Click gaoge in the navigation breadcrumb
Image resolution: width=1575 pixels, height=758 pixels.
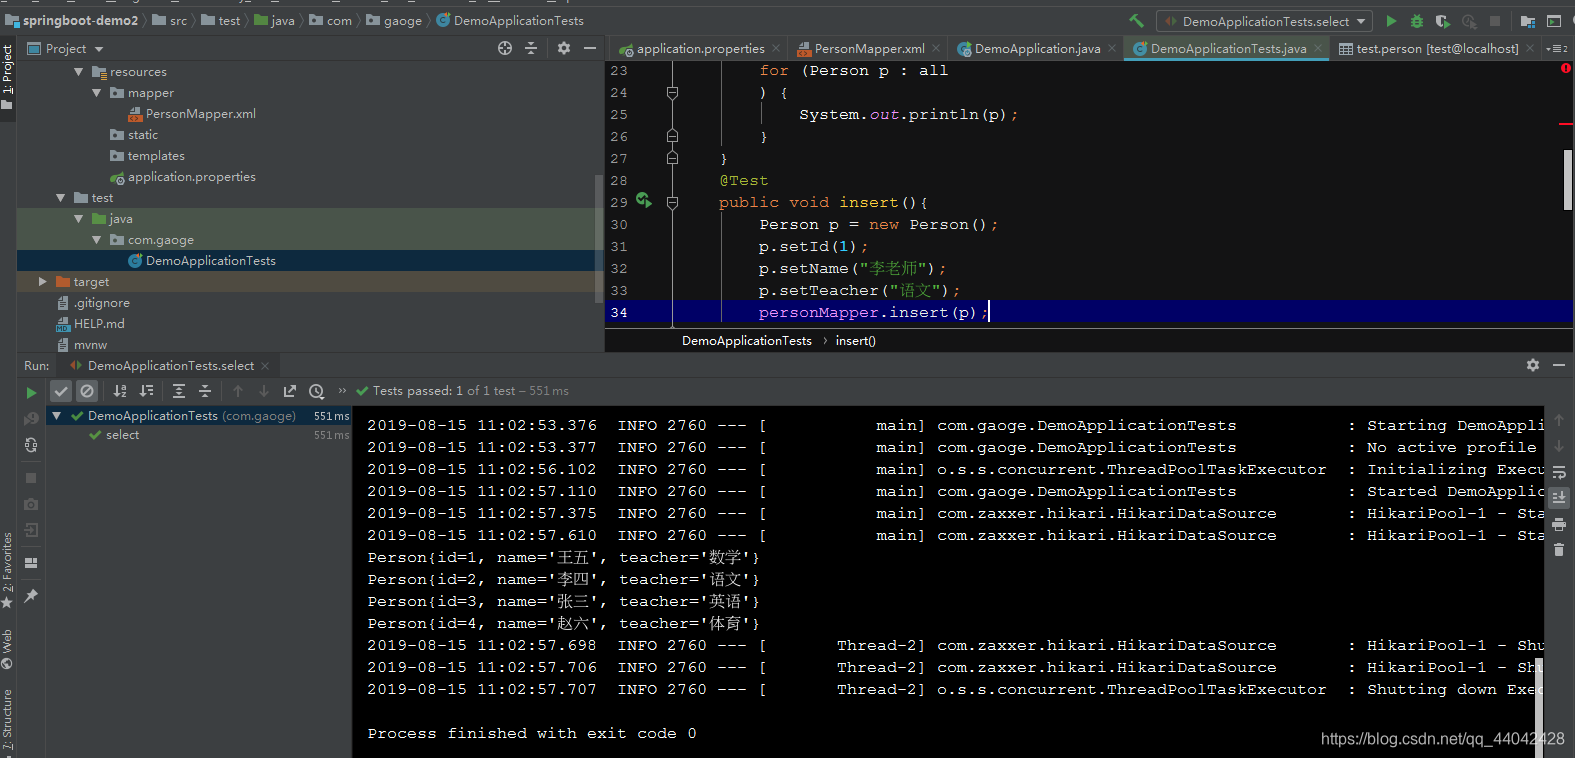click(x=395, y=20)
